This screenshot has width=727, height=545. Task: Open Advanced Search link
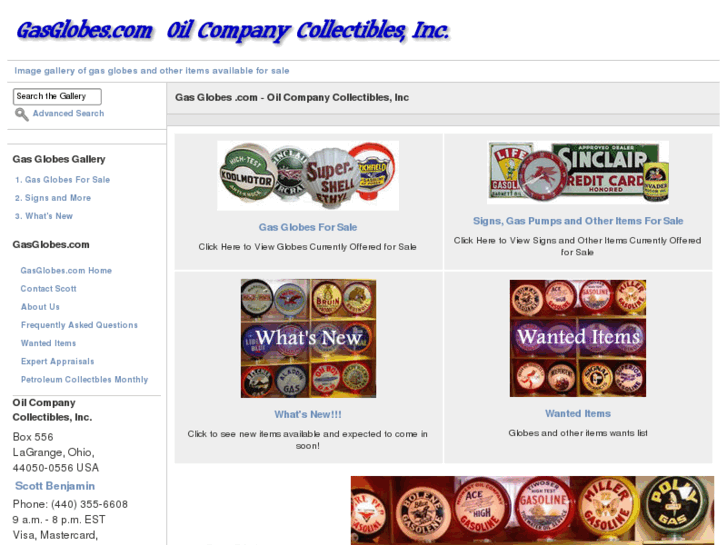click(68, 113)
